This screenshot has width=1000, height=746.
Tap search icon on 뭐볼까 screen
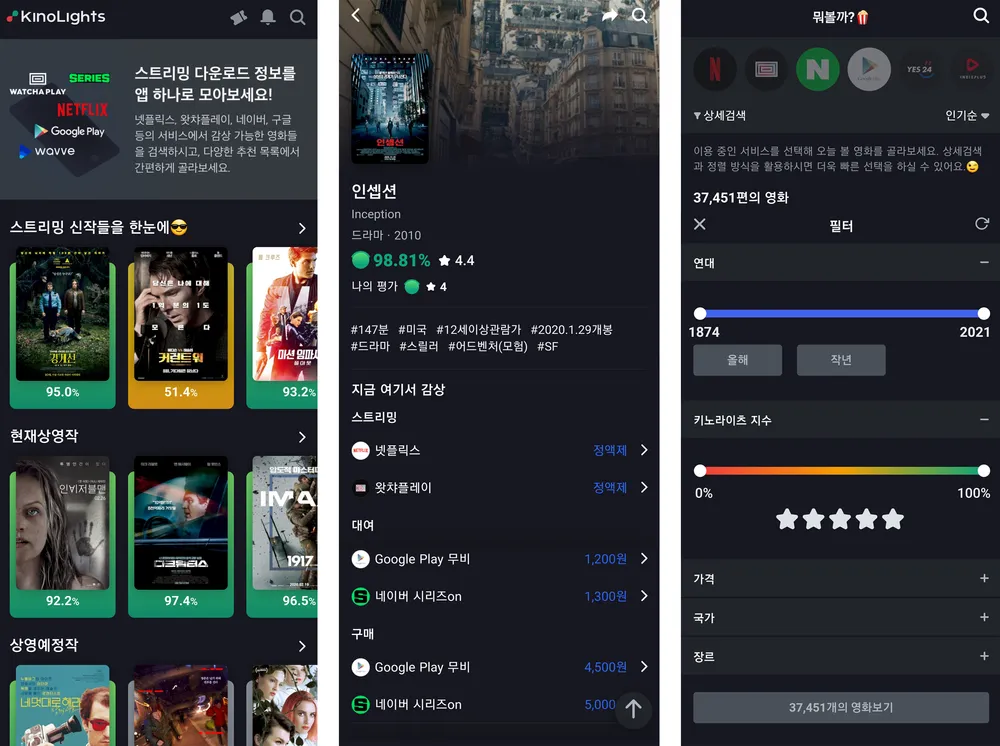click(x=981, y=15)
